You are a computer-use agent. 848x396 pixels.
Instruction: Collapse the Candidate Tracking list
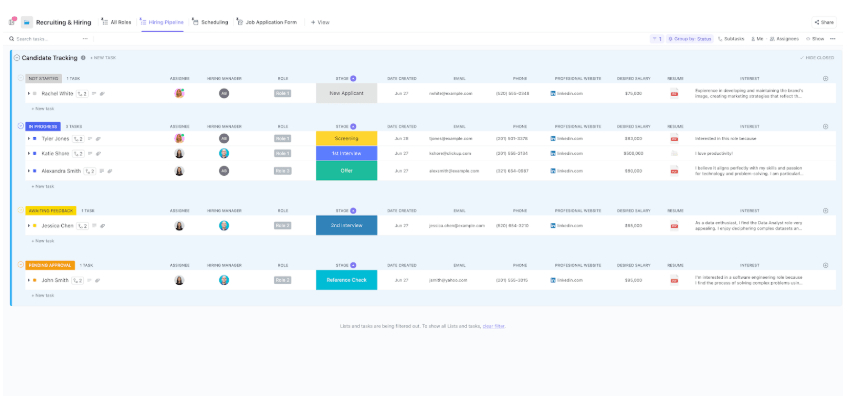point(17,58)
